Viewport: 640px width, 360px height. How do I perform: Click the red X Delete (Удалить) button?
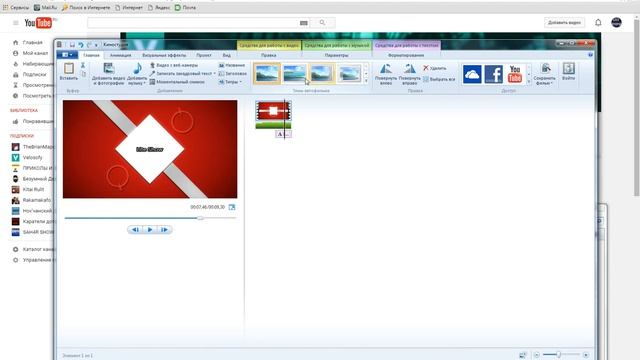pyautogui.click(x=435, y=68)
